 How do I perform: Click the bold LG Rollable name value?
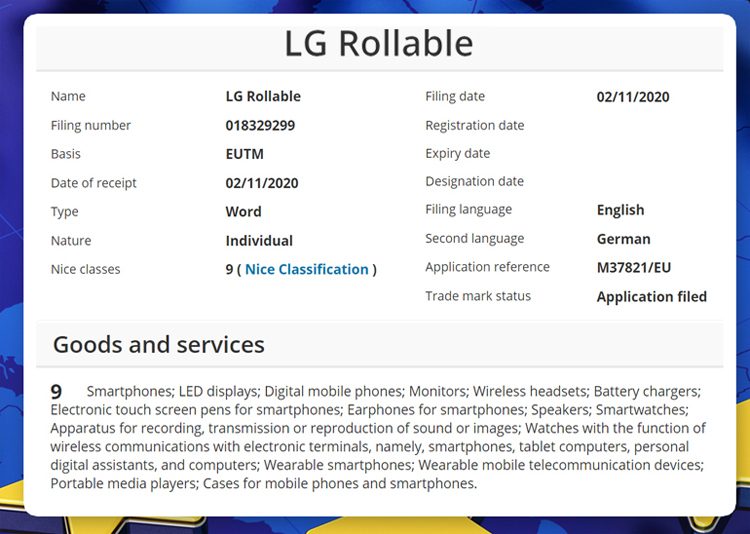[x=263, y=97]
